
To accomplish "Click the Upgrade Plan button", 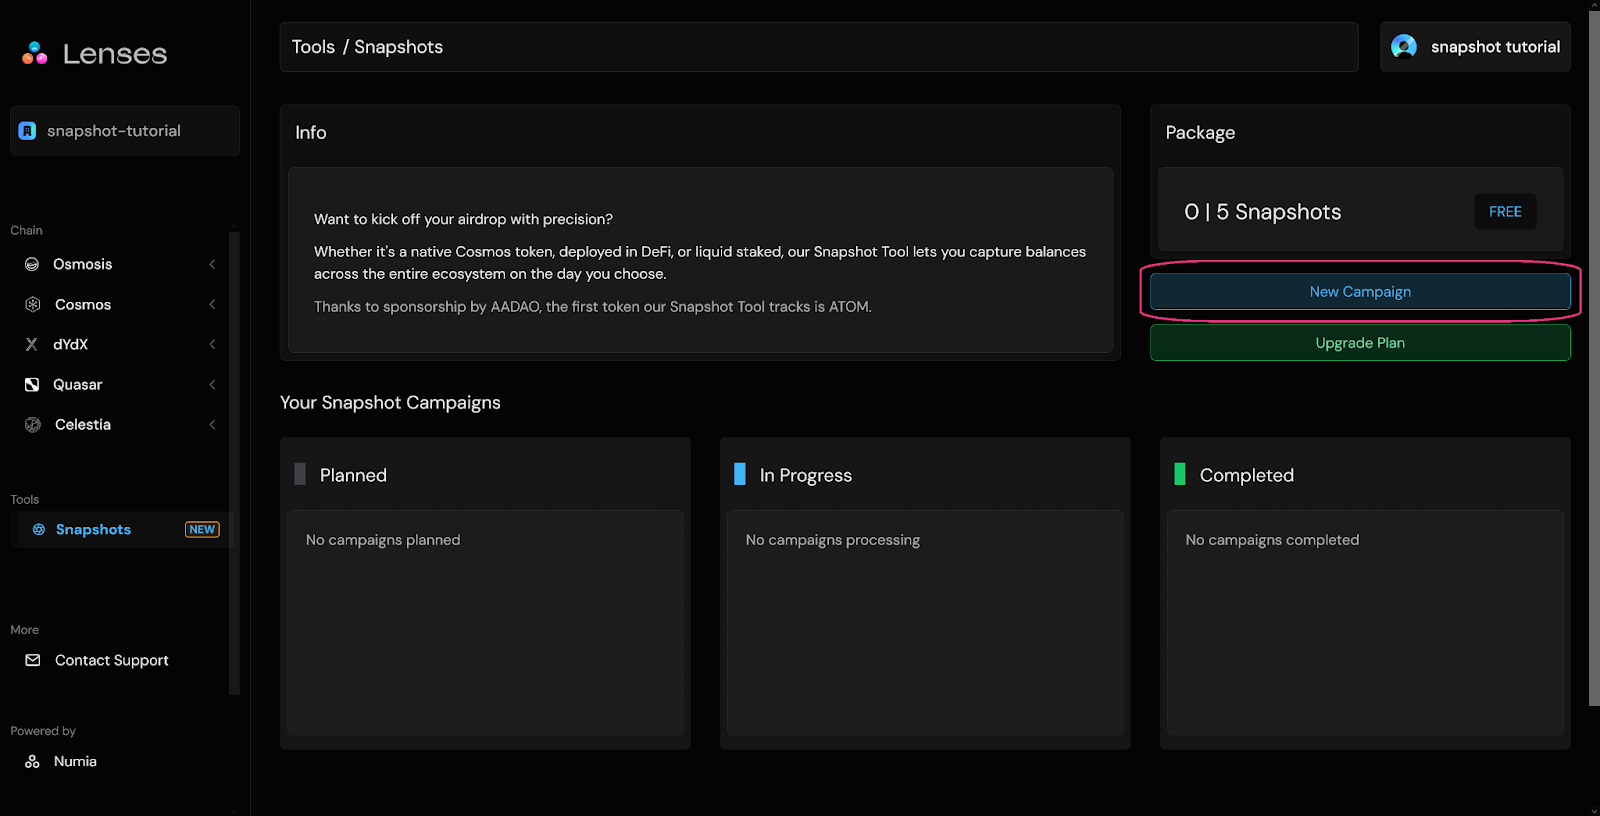I will [1360, 342].
